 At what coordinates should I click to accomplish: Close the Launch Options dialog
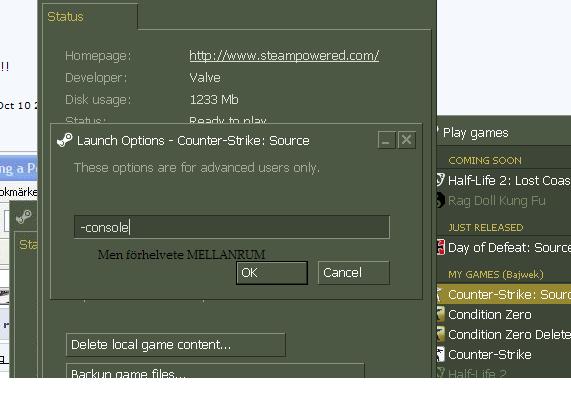tap(406, 140)
